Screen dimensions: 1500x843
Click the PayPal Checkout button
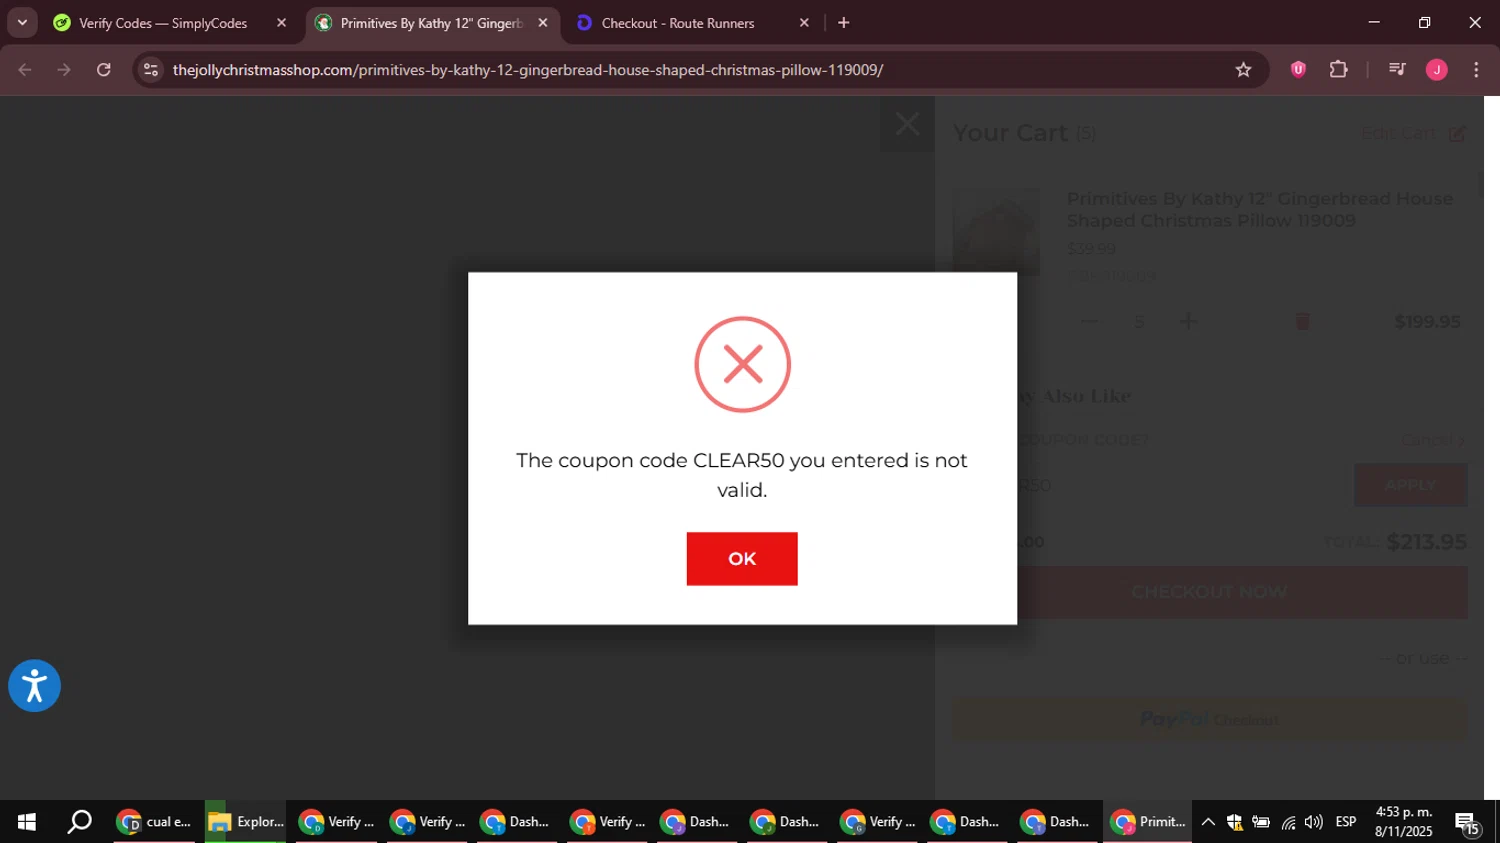(1210, 719)
